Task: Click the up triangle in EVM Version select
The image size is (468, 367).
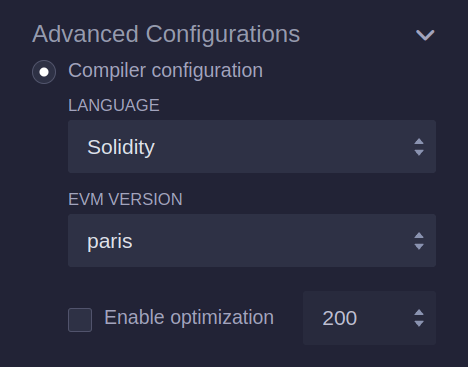Action: [x=419, y=235]
